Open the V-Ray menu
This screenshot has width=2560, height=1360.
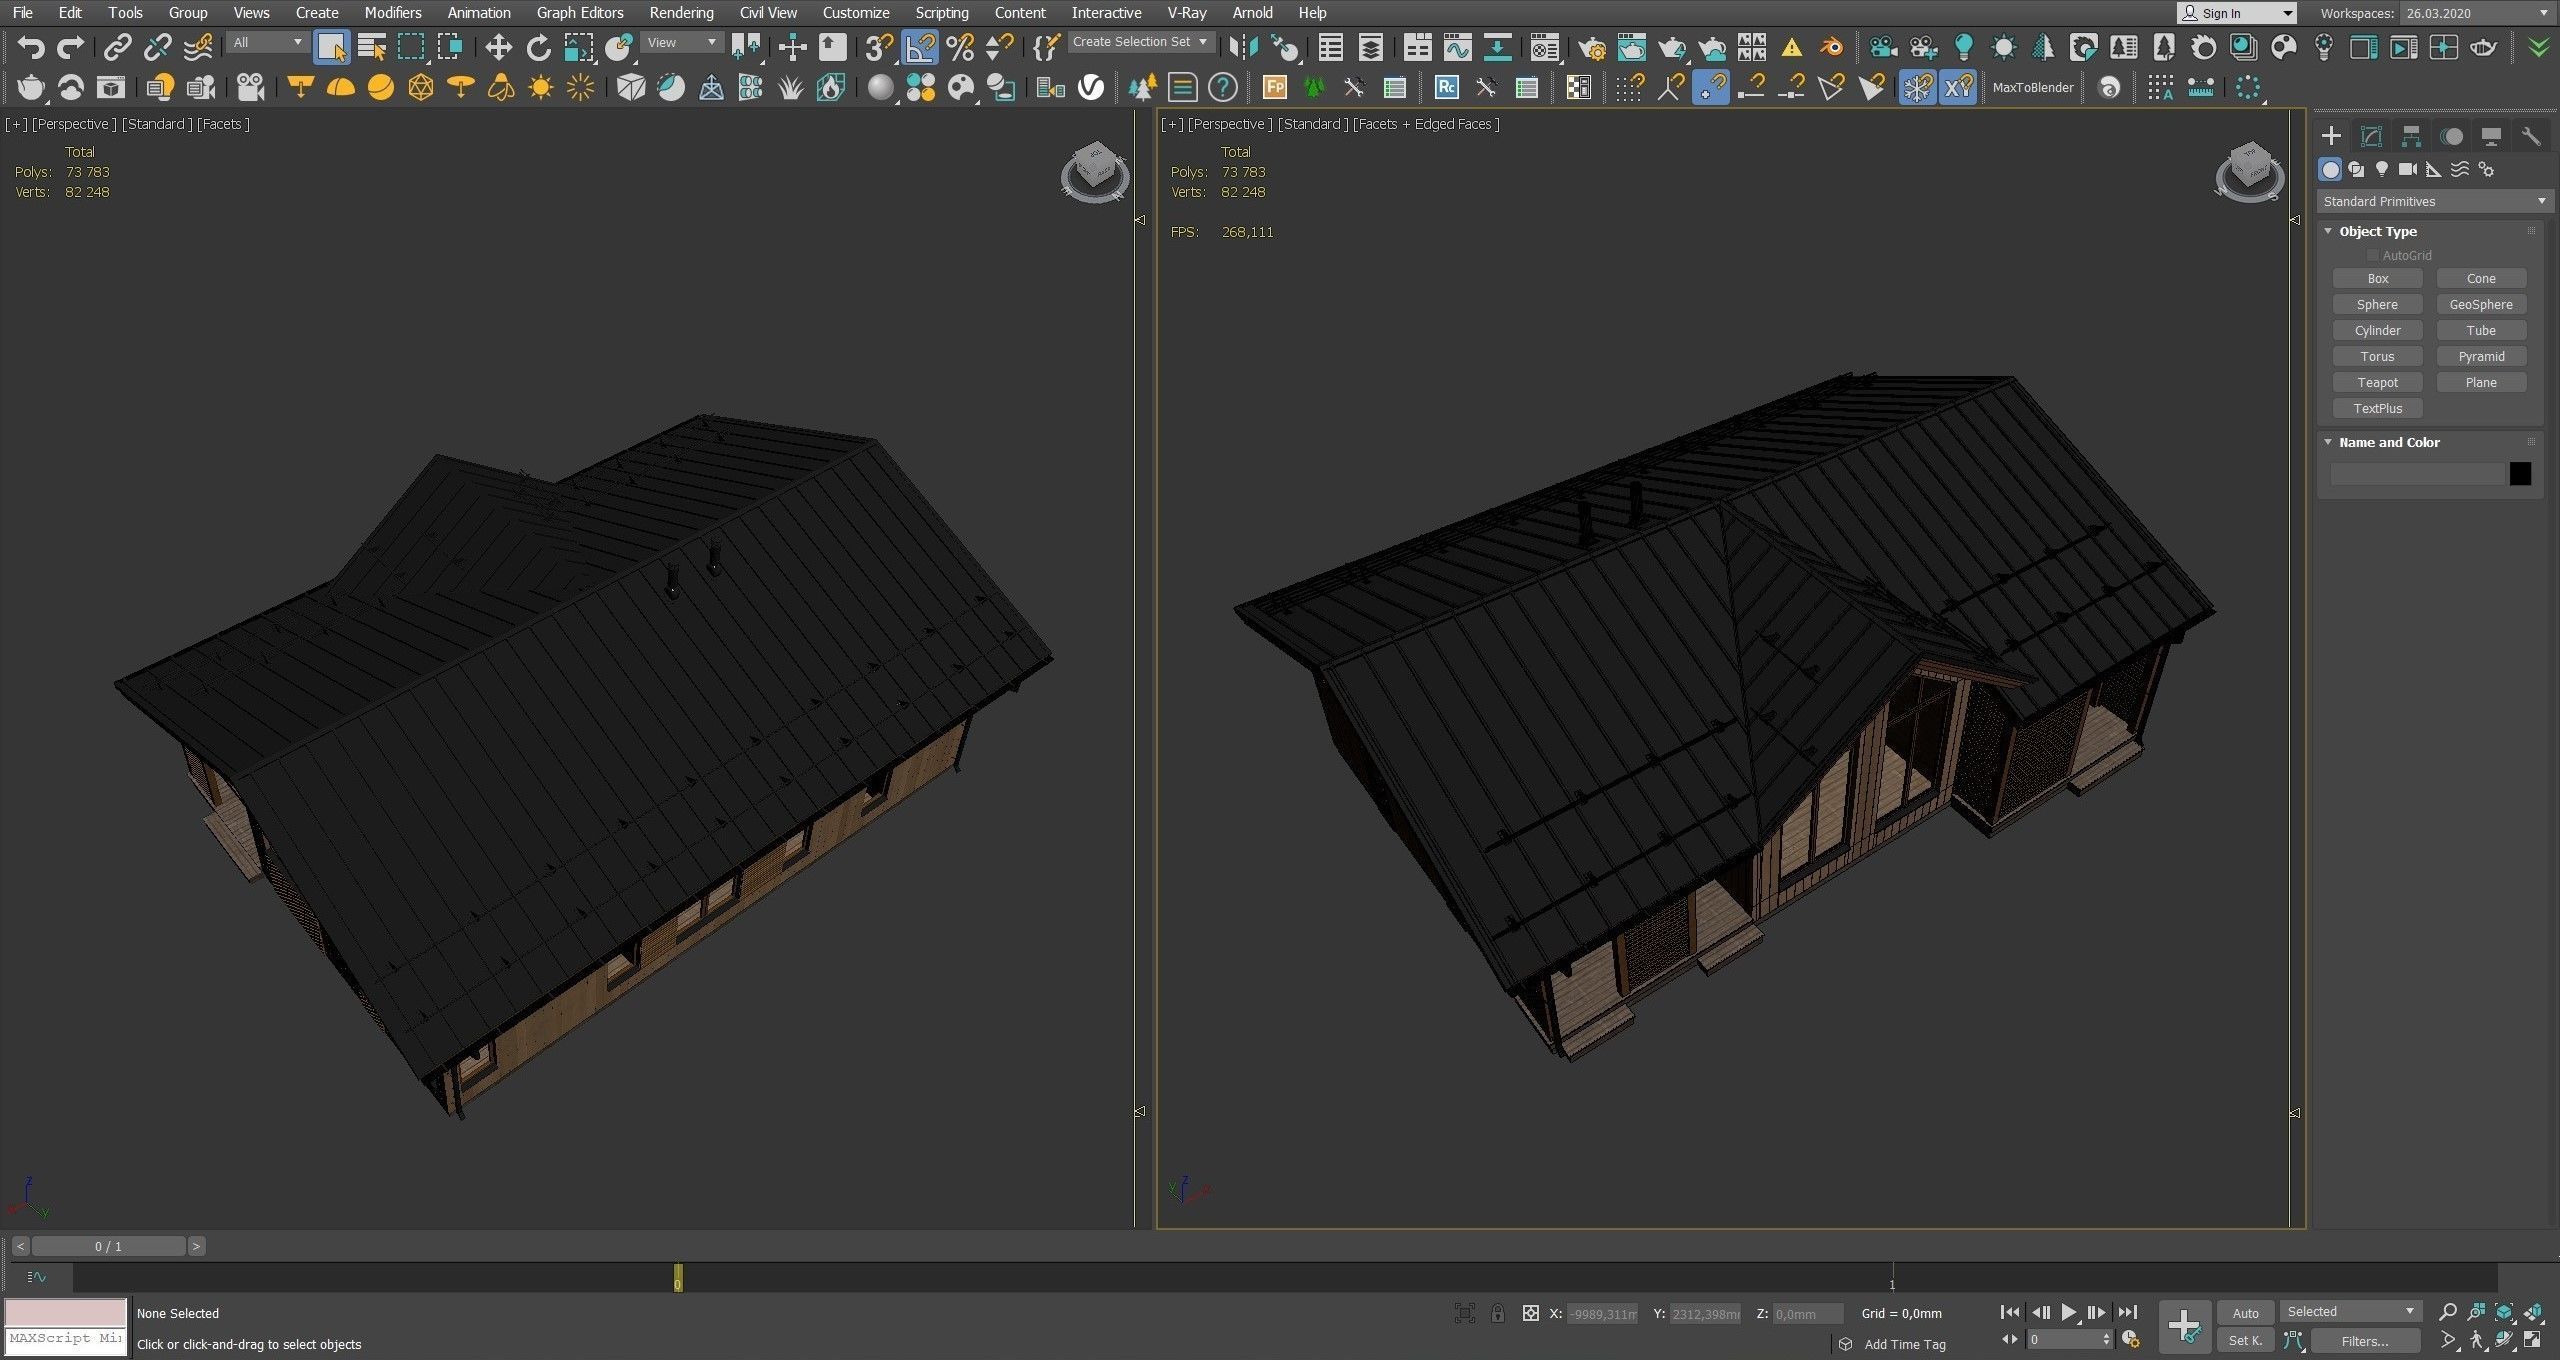click(1187, 13)
